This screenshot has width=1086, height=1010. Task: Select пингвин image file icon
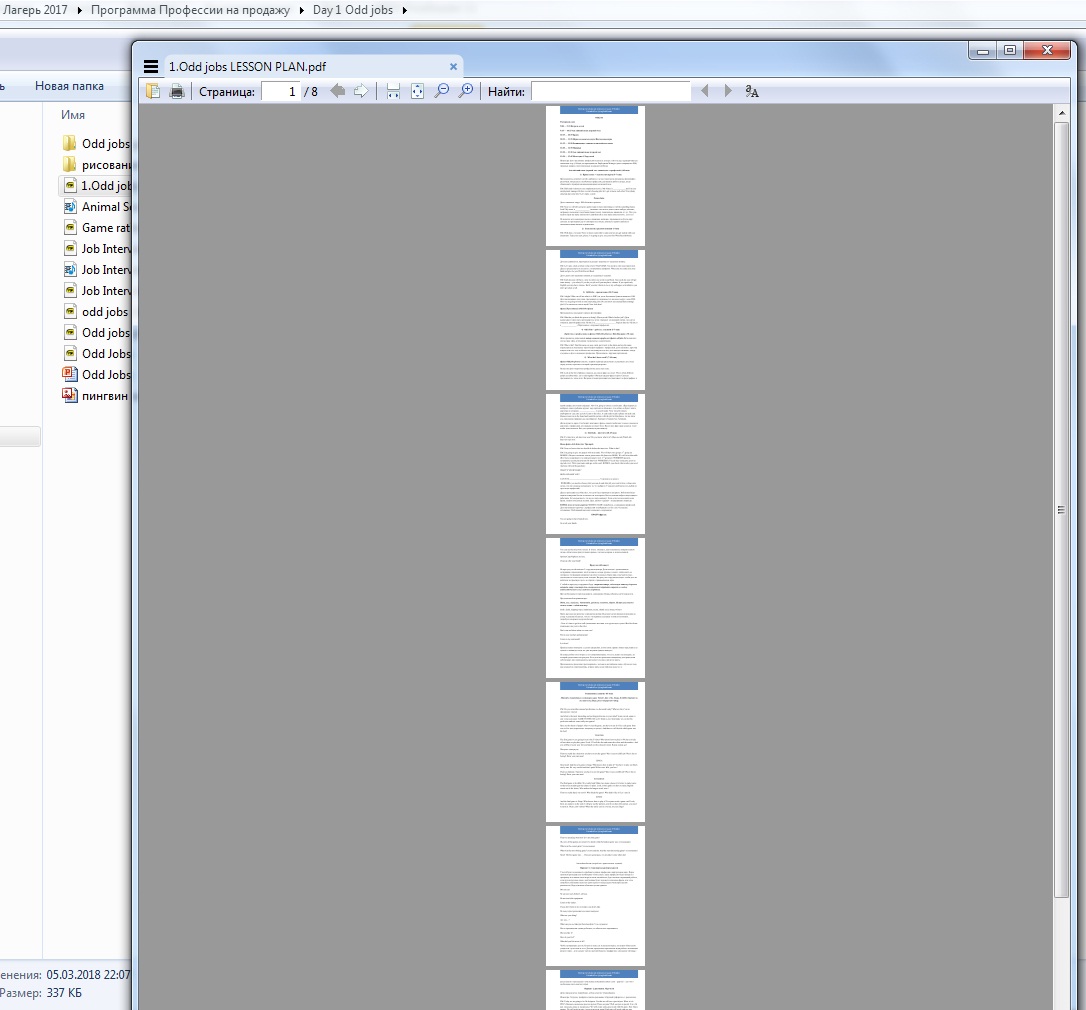click(70, 396)
